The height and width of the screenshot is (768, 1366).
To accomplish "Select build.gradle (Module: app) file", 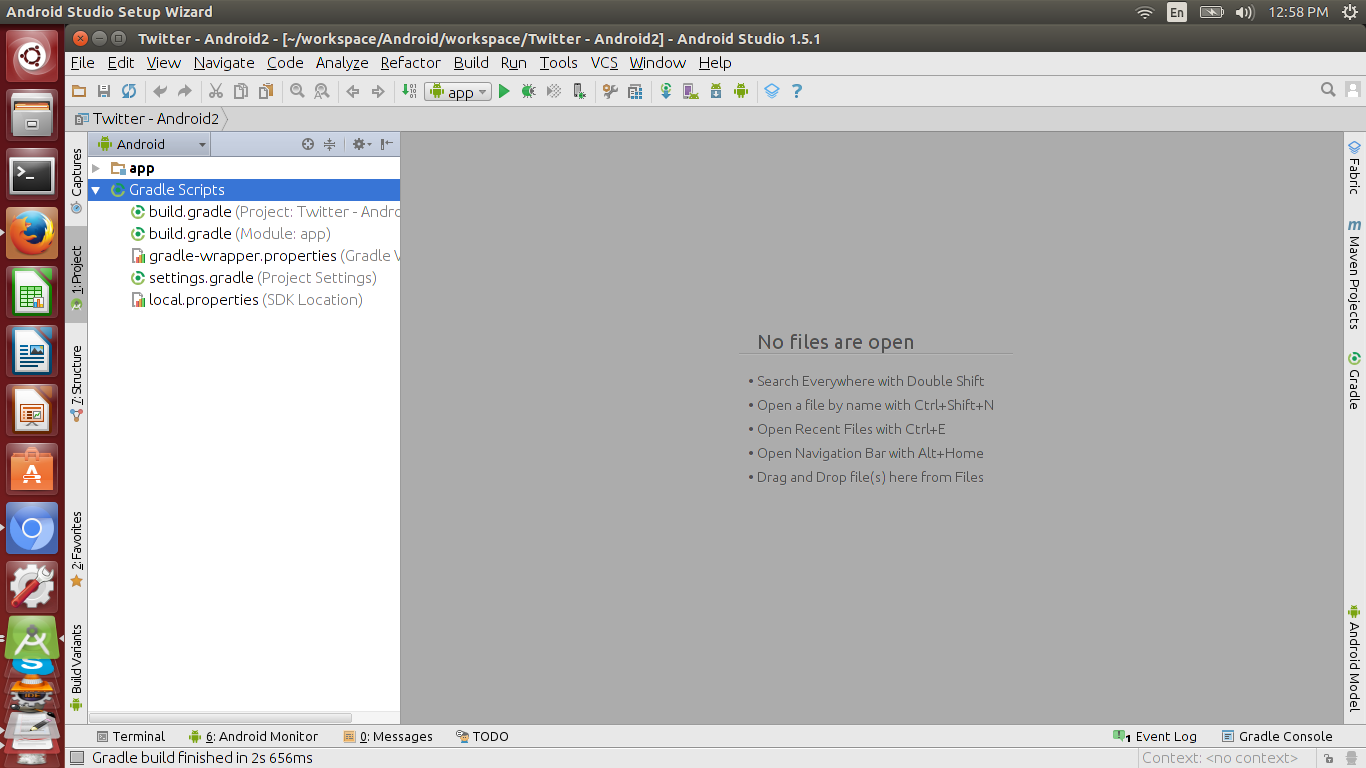I will (x=231, y=234).
